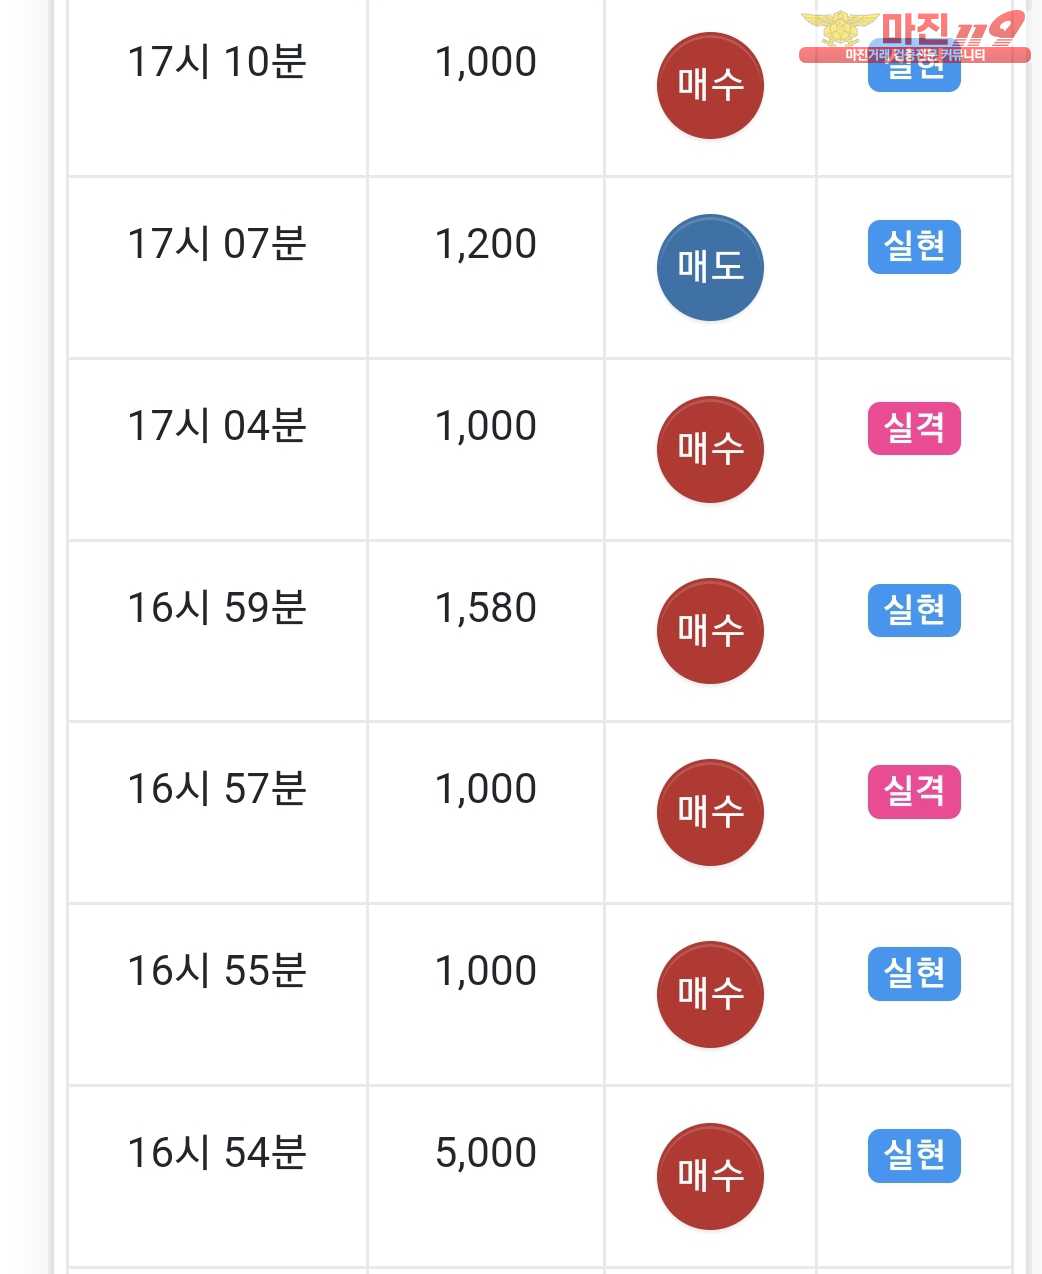This screenshot has width=1042, height=1274.
Task: Click the blue 실현 badge for 16시 59분
Action: [914, 610]
